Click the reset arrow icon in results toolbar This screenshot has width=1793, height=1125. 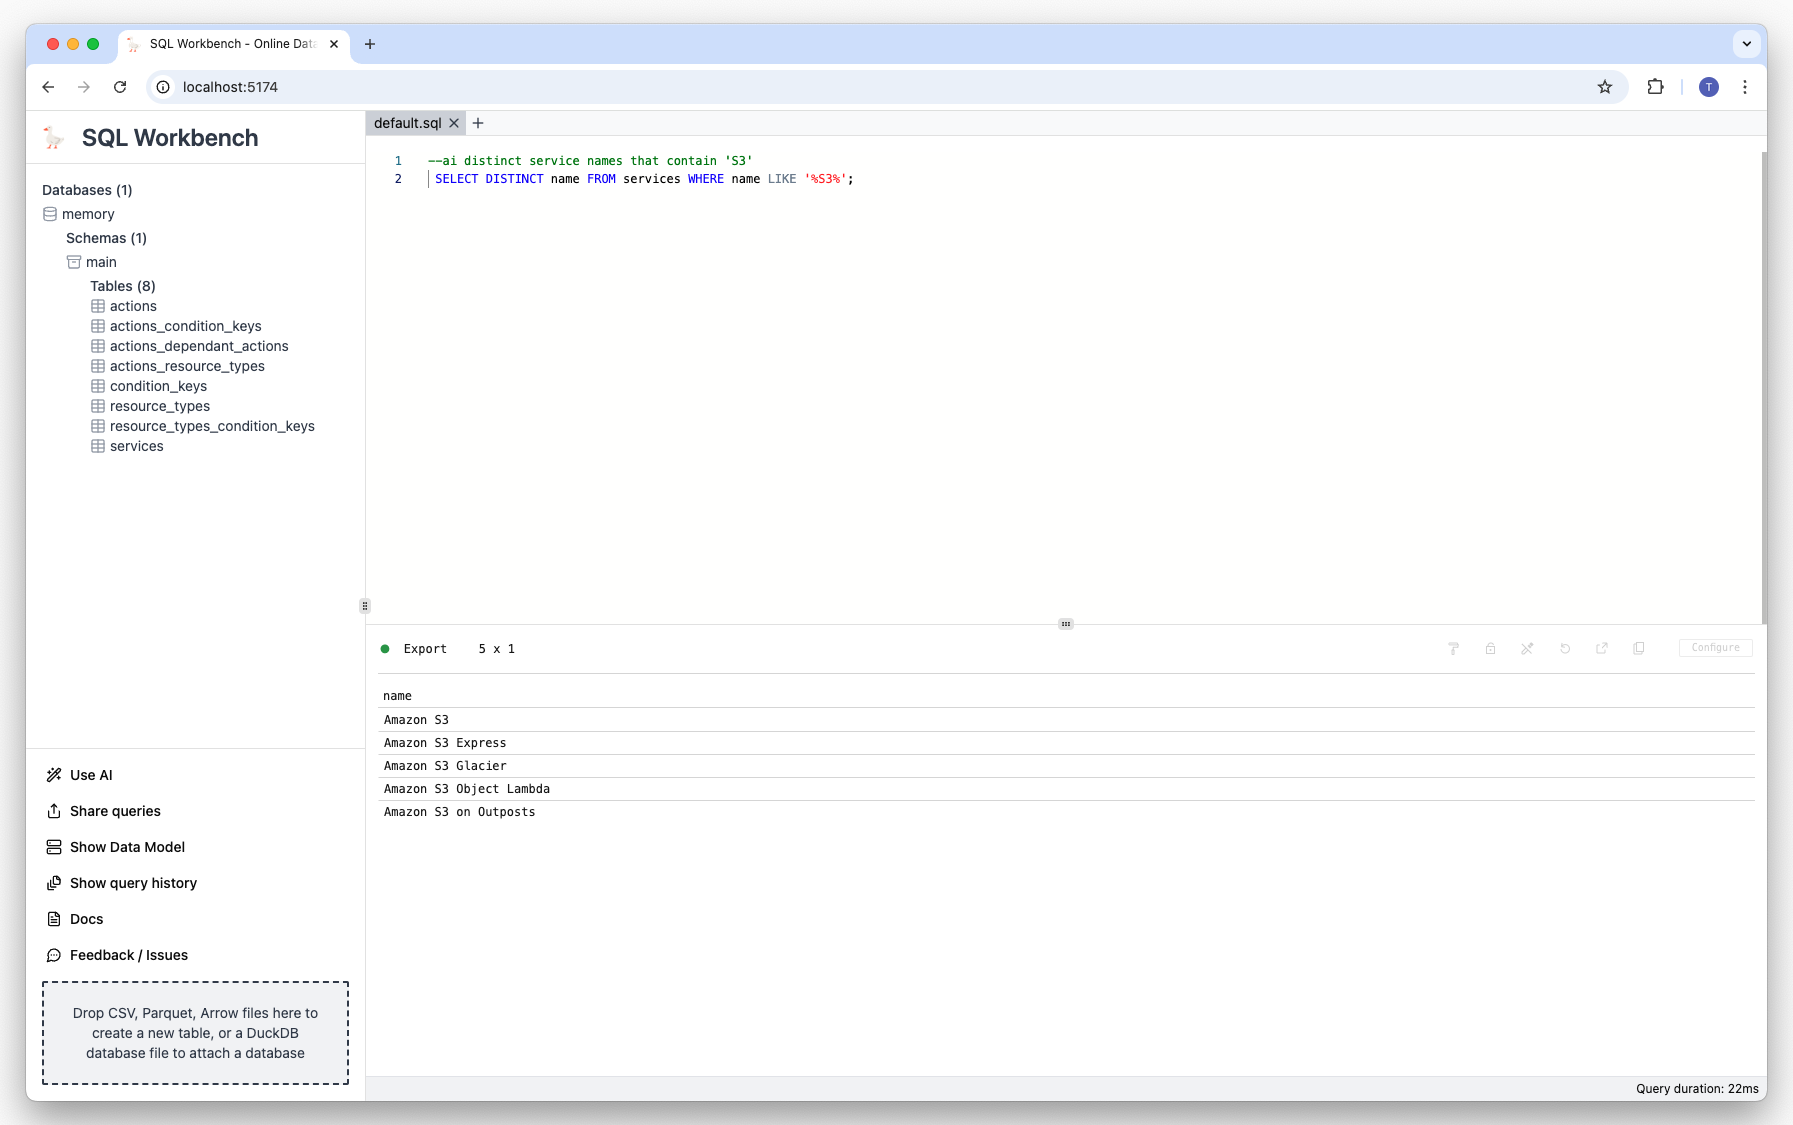click(x=1565, y=649)
